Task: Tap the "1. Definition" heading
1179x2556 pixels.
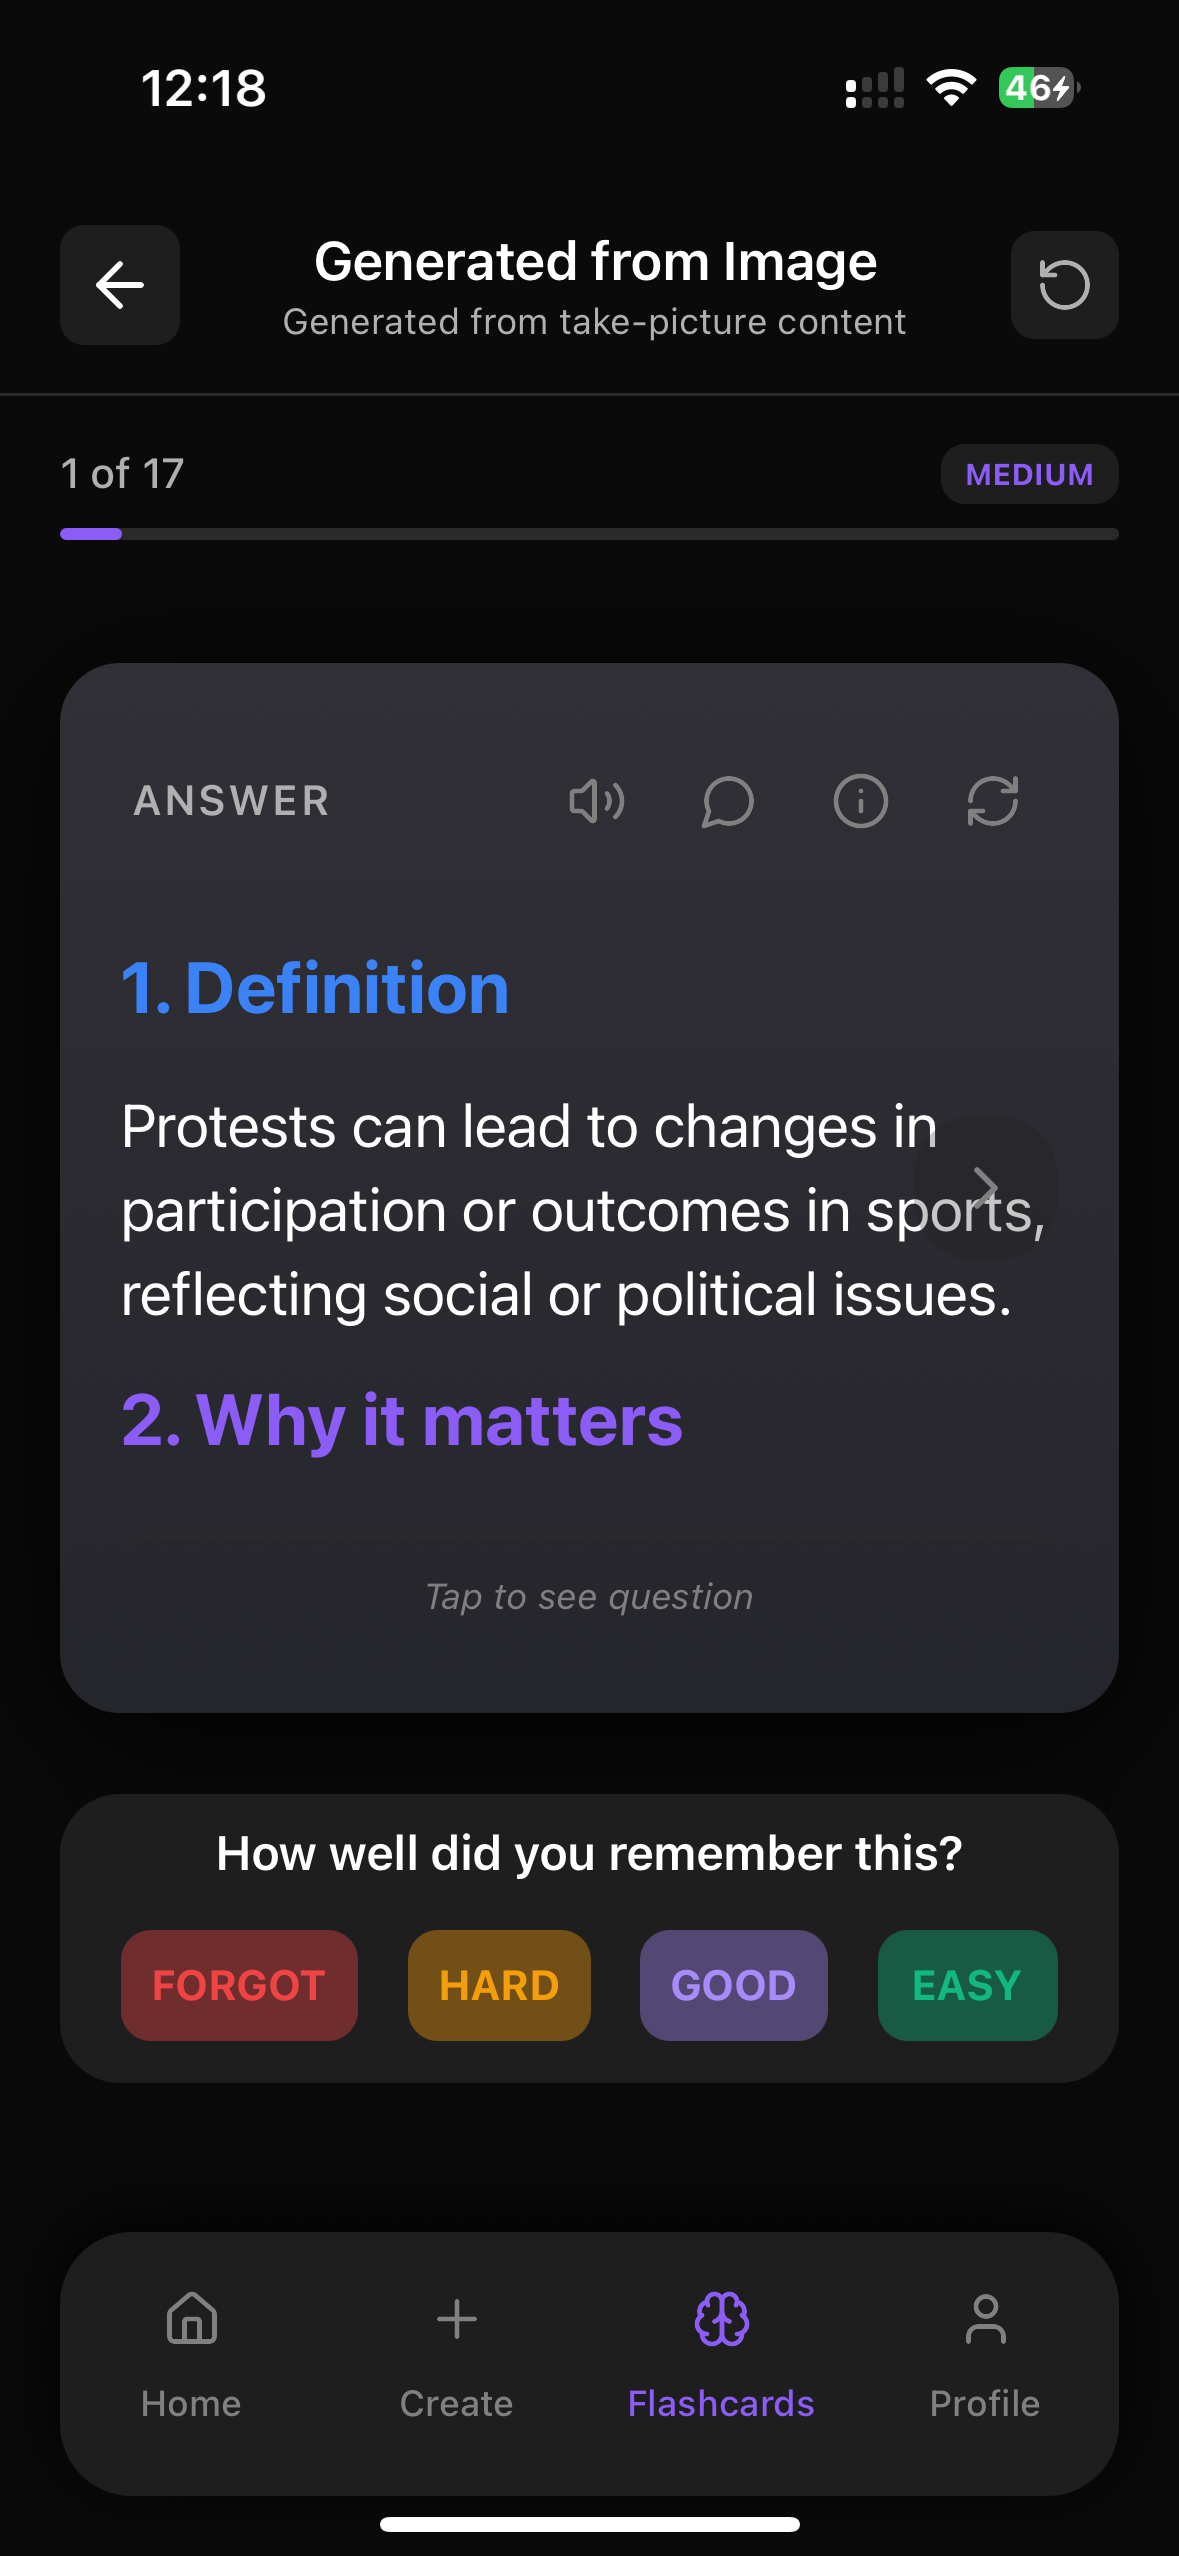Action: pos(315,988)
